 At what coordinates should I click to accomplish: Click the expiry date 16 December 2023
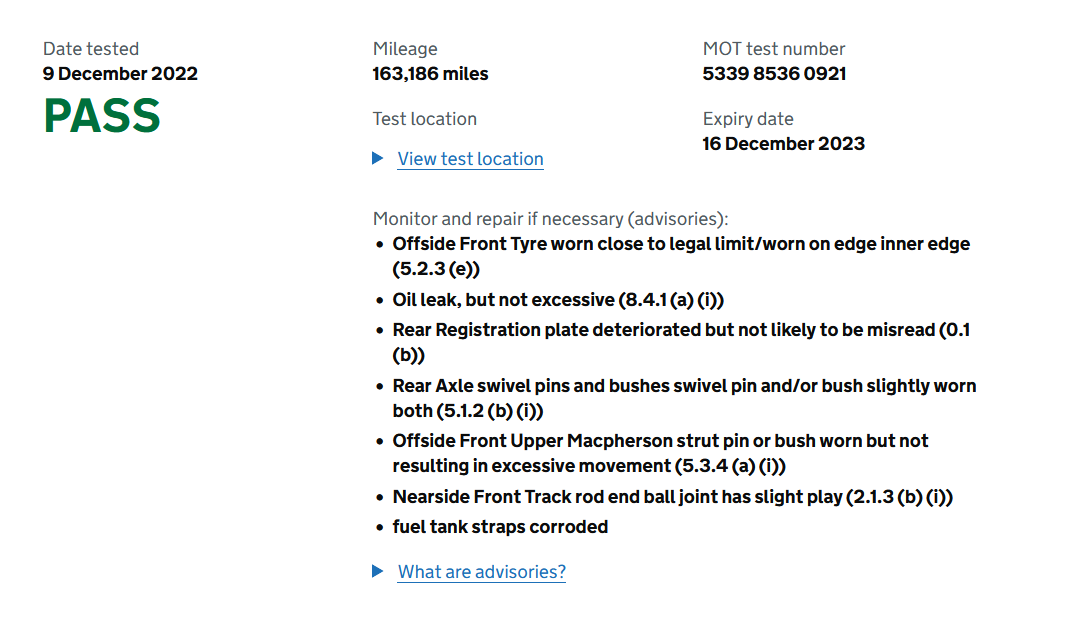[x=784, y=143]
